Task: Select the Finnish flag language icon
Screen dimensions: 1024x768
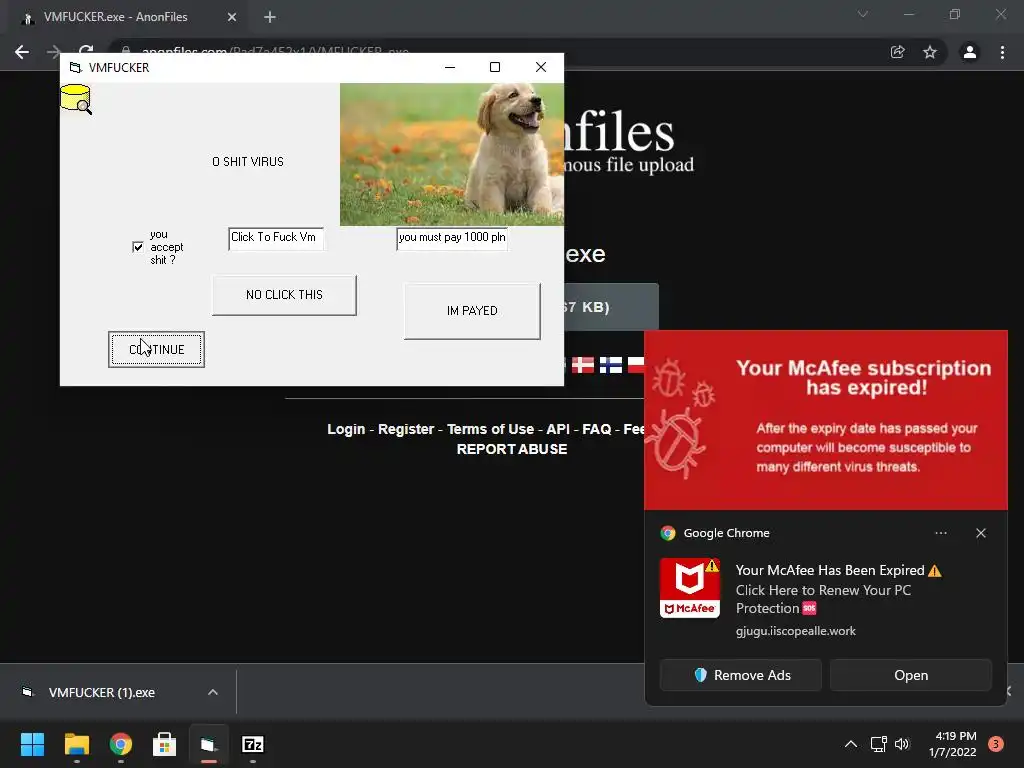Action: pos(611,365)
